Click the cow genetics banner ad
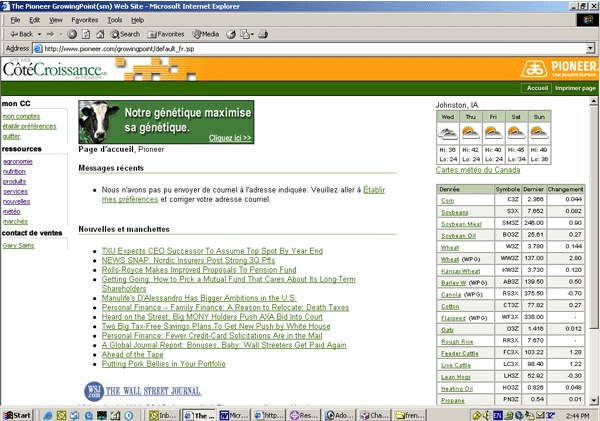 165,122
